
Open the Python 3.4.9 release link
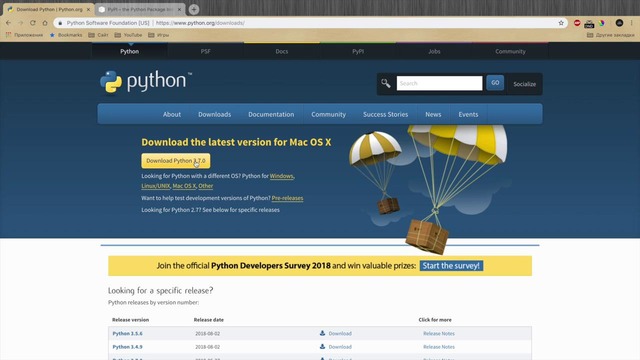point(127,347)
